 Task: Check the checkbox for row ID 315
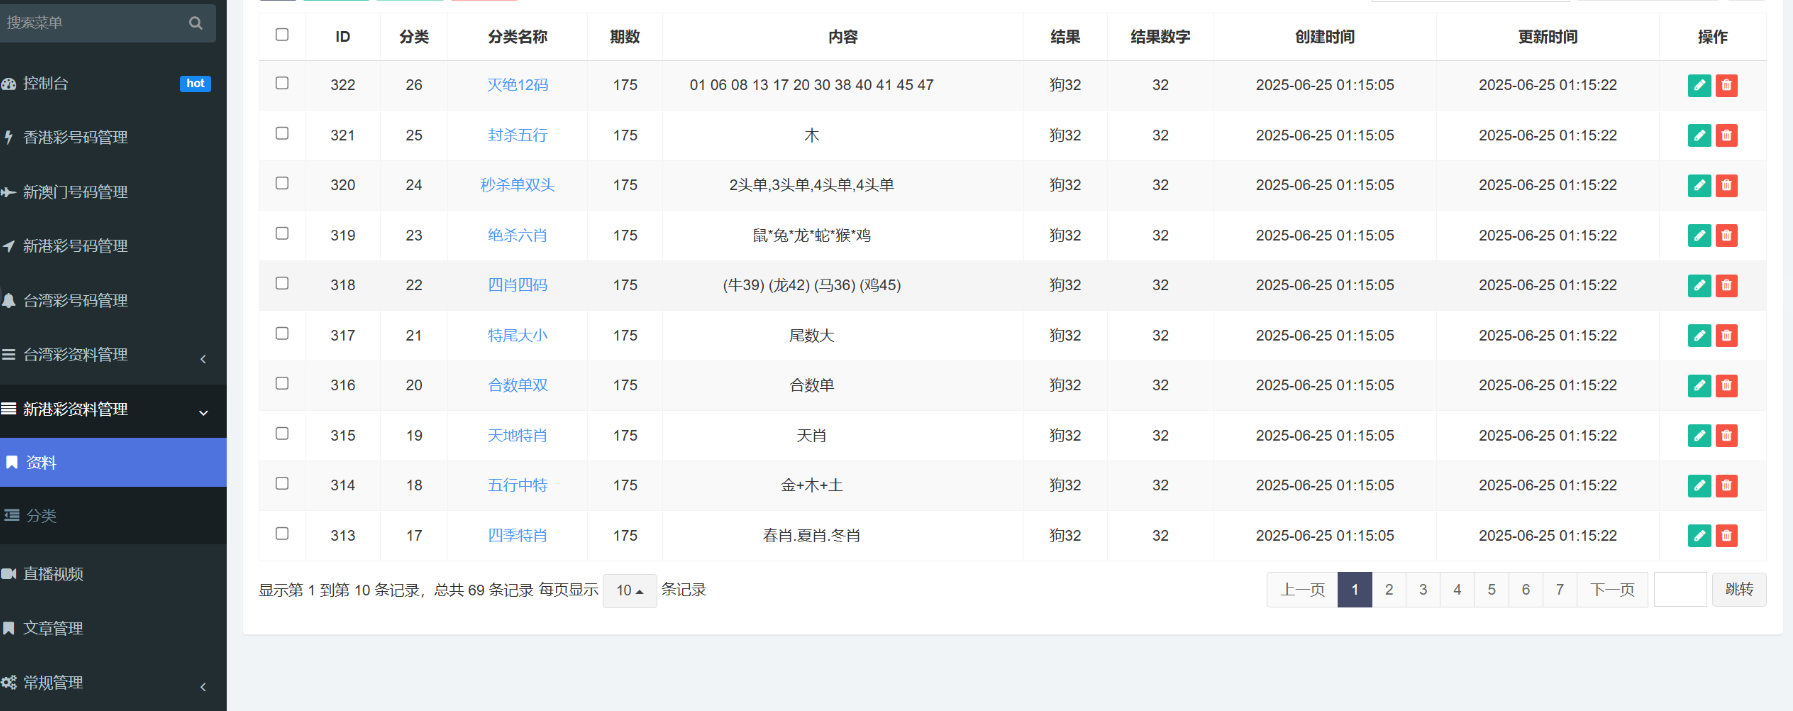pos(282,433)
